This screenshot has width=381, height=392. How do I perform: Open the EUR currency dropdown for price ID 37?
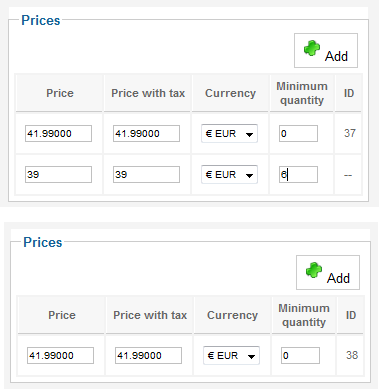click(x=229, y=134)
